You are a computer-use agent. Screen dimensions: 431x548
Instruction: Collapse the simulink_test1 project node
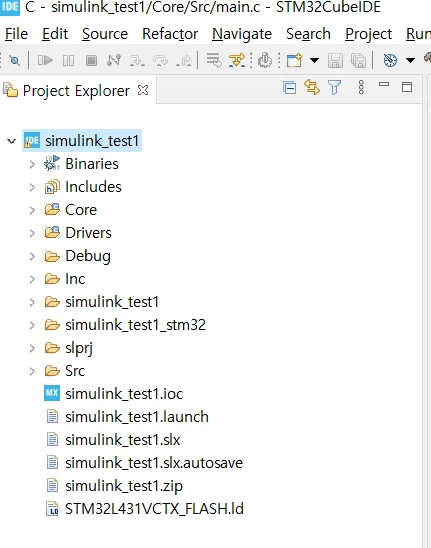pos(12,141)
